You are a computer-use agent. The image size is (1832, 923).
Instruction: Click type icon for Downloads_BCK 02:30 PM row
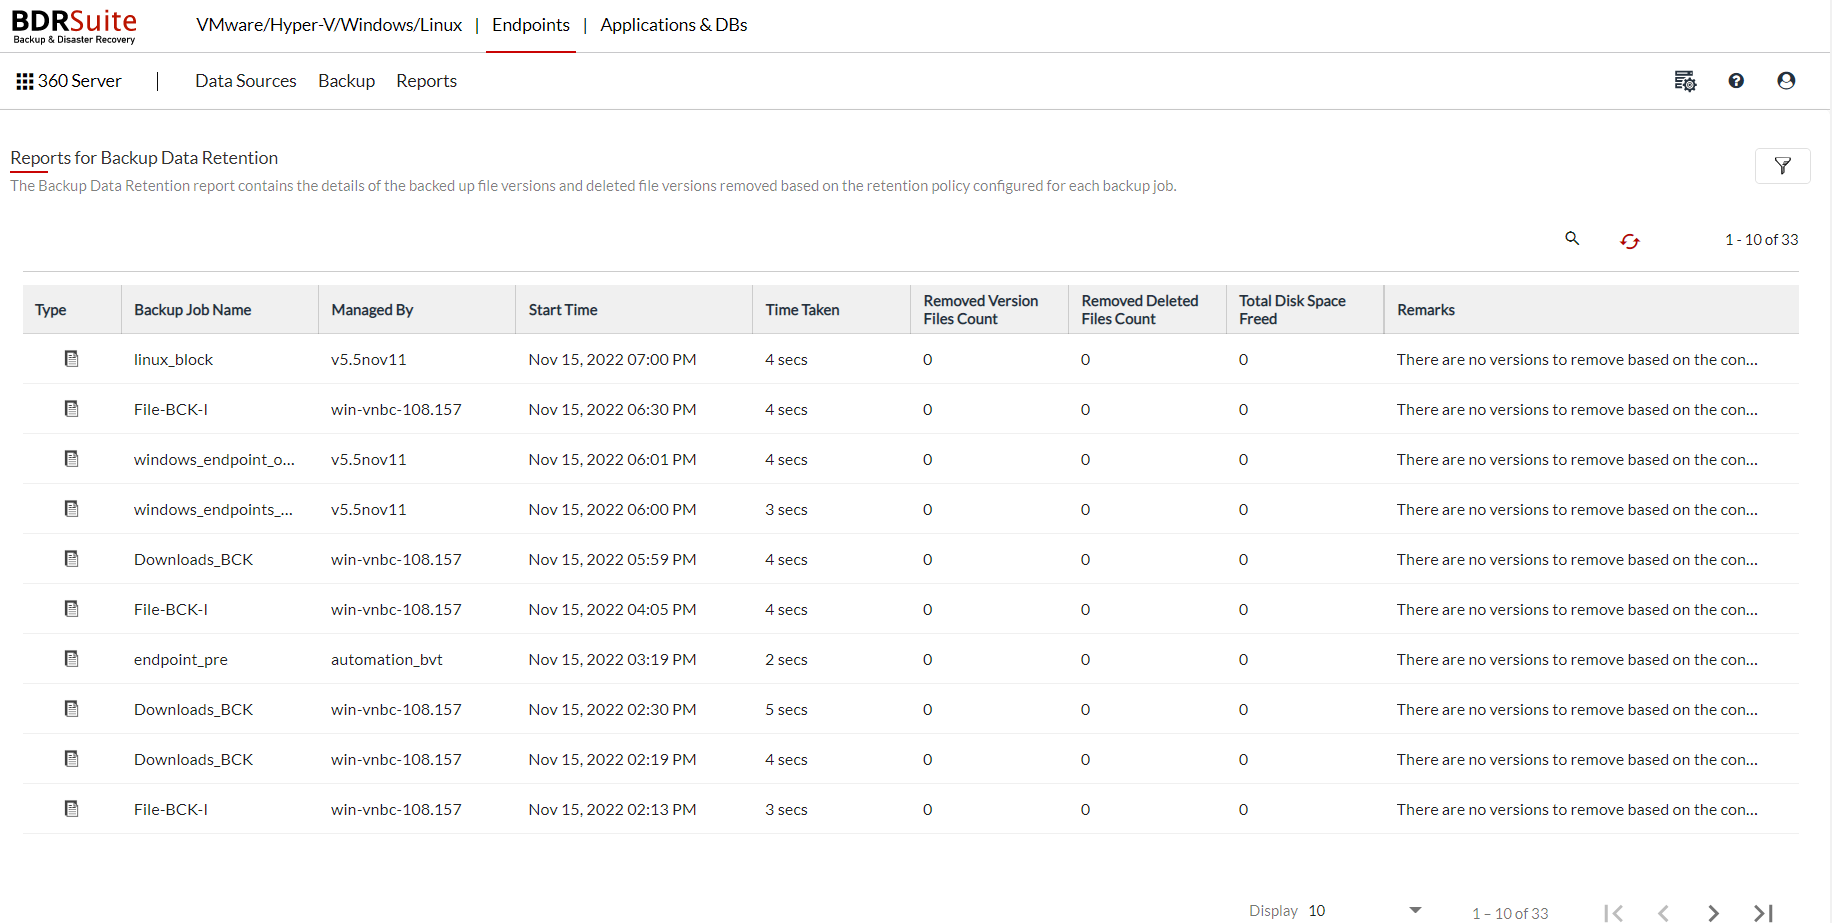pyautogui.click(x=72, y=709)
